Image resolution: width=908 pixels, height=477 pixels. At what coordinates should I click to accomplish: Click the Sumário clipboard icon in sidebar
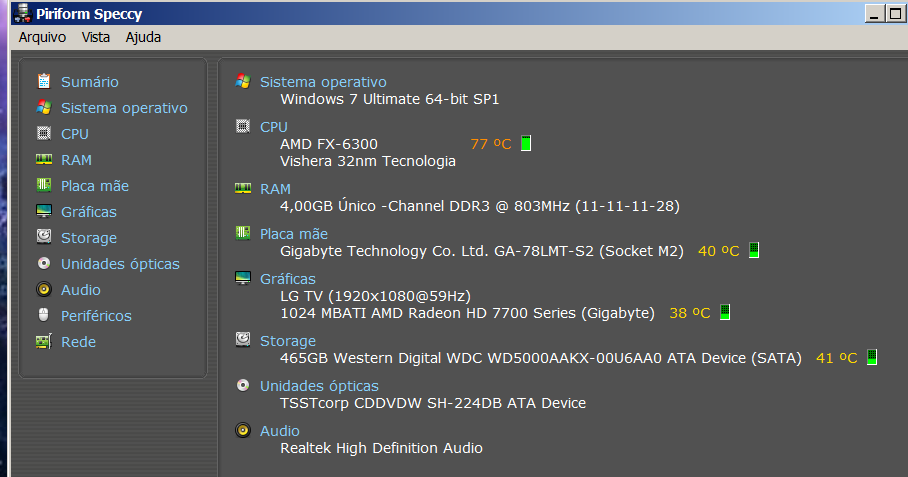[44, 81]
